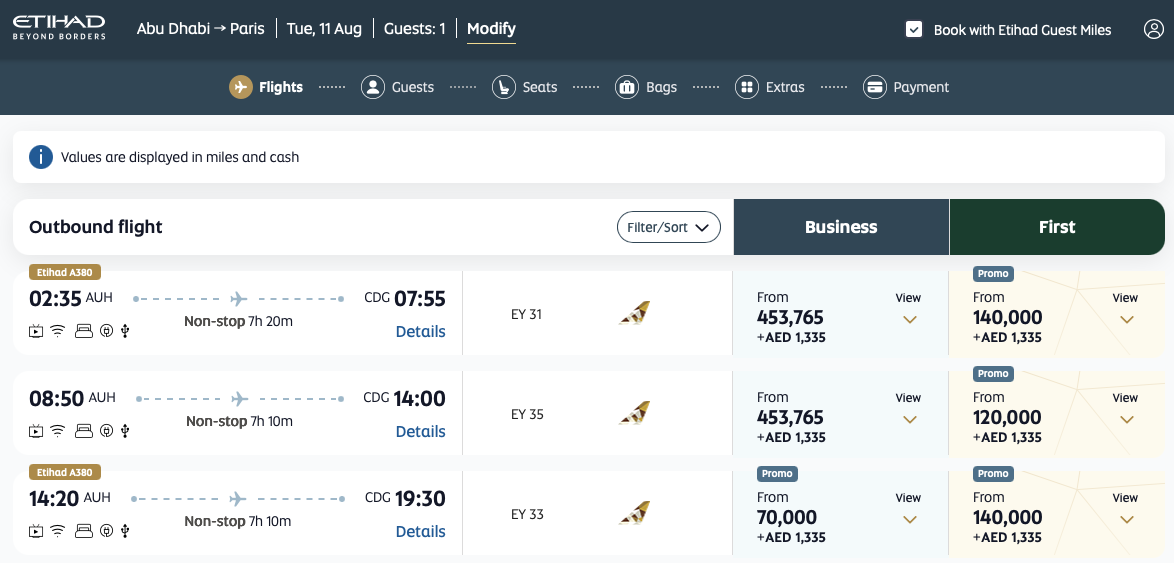Click USB icon on the 08:50 flight

coord(125,430)
